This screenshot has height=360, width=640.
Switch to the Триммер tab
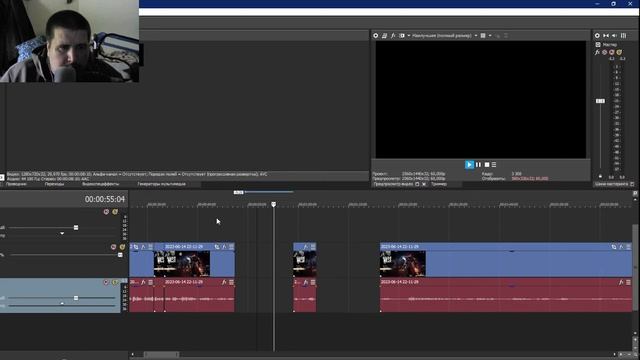point(439,184)
